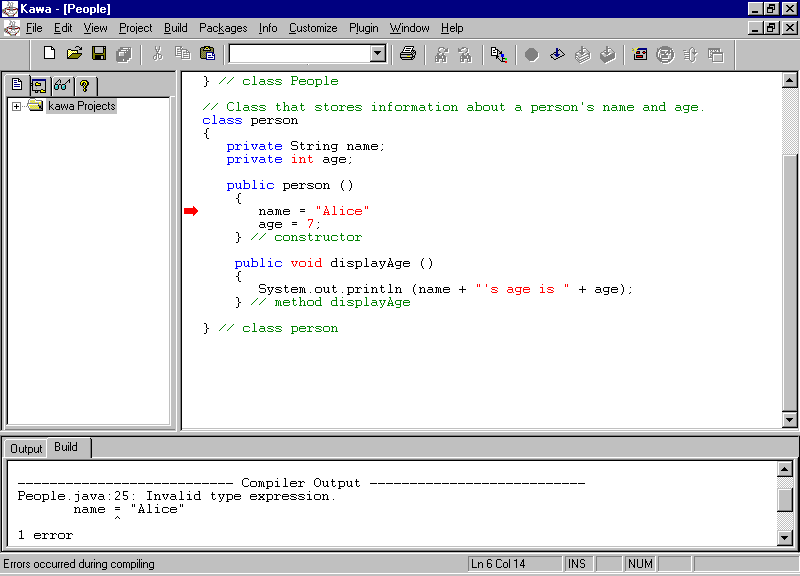This screenshot has width=800, height=576.
Task: Select the Kawa Projects folder item
Action: [81, 106]
